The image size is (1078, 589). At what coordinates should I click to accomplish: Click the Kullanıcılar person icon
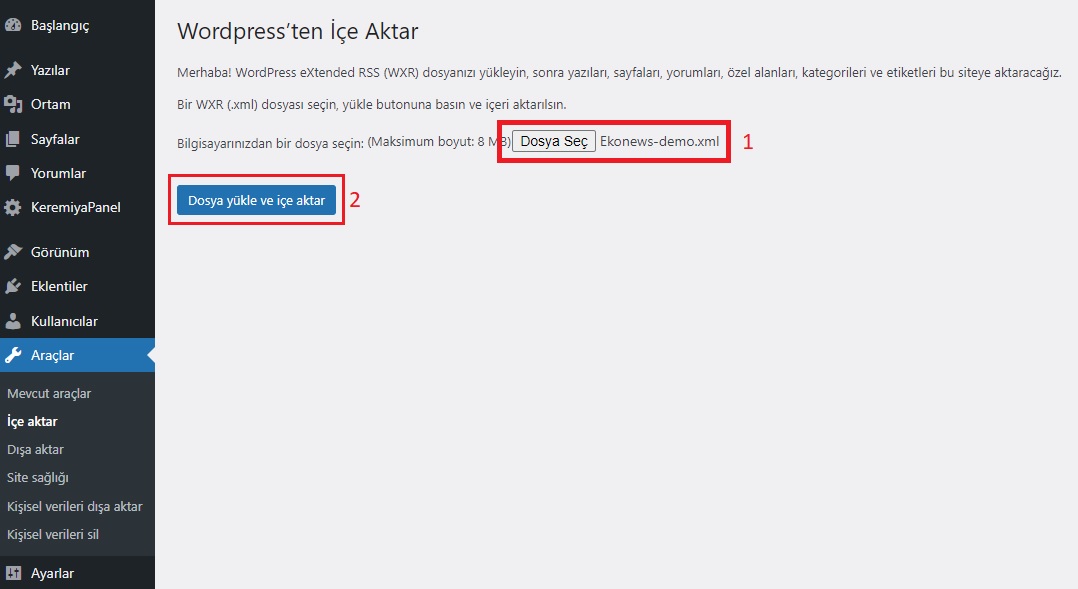tap(13, 321)
